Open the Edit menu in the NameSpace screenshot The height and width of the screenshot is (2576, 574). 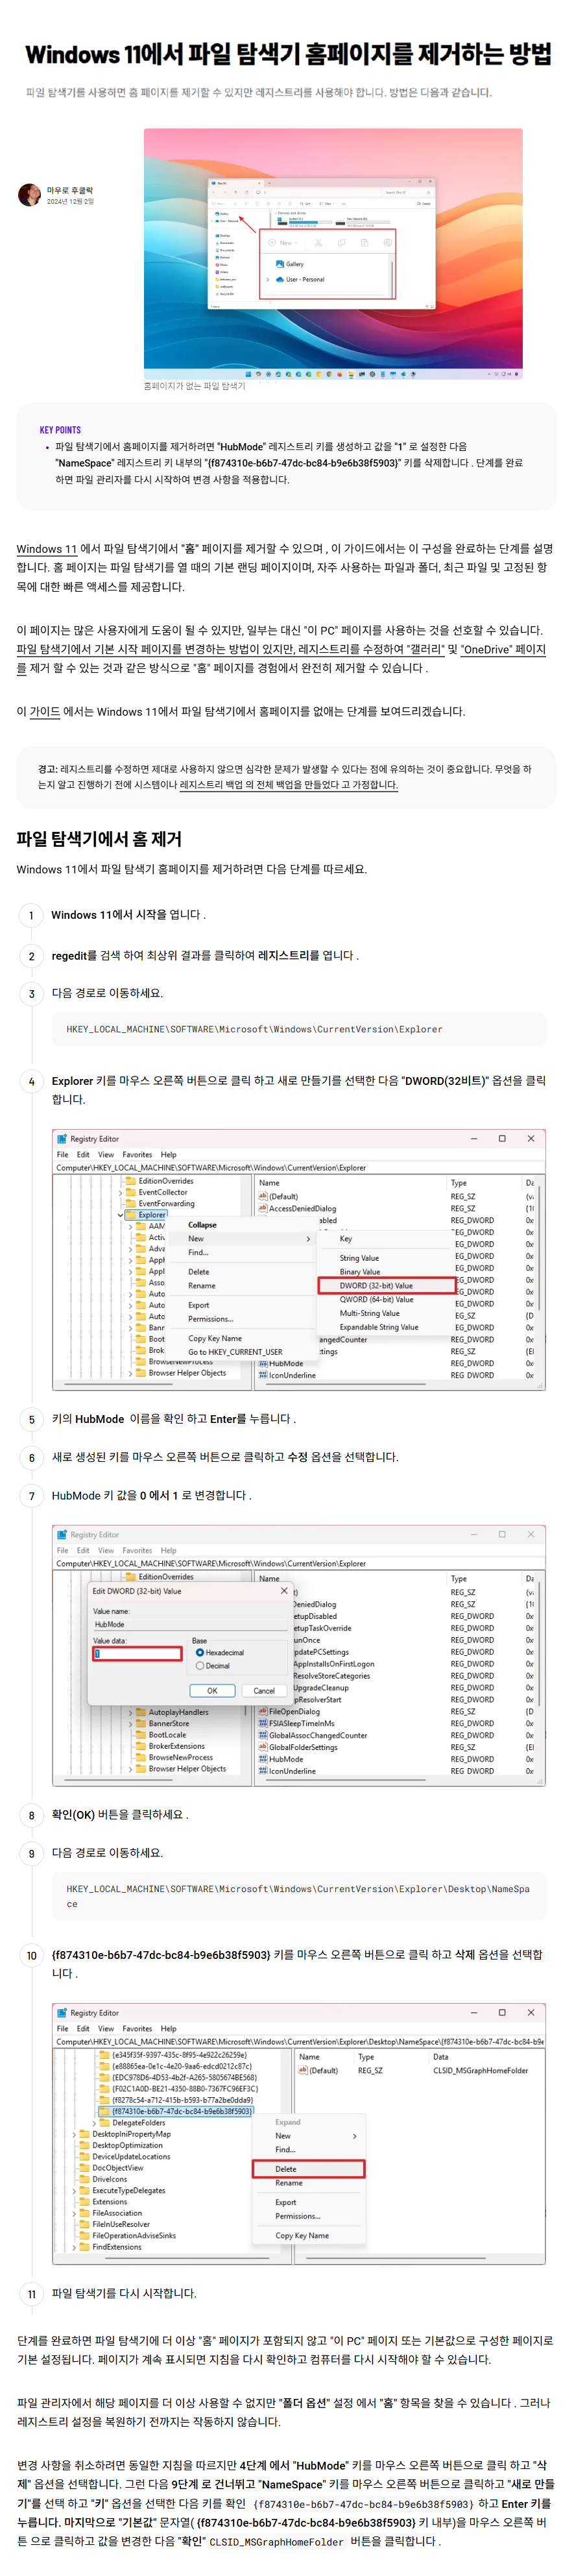[83, 2028]
